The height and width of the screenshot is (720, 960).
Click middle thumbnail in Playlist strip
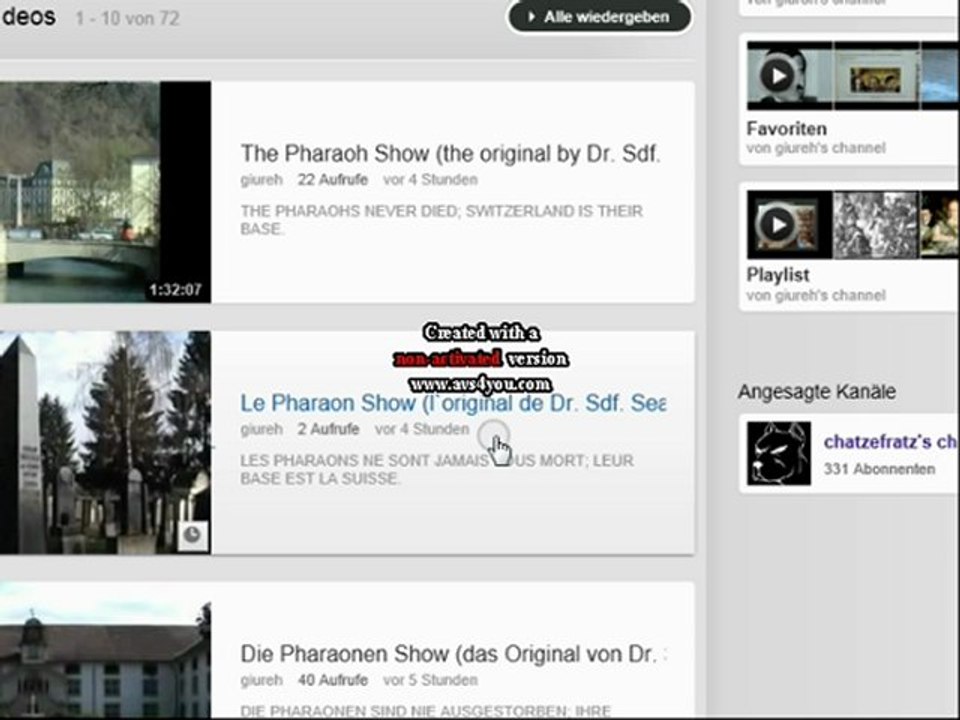point(875,225)
